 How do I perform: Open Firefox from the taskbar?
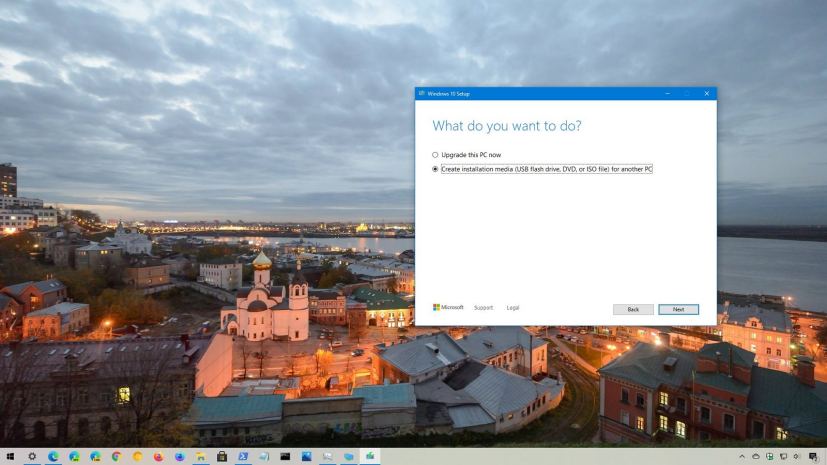tap(159, 456)
